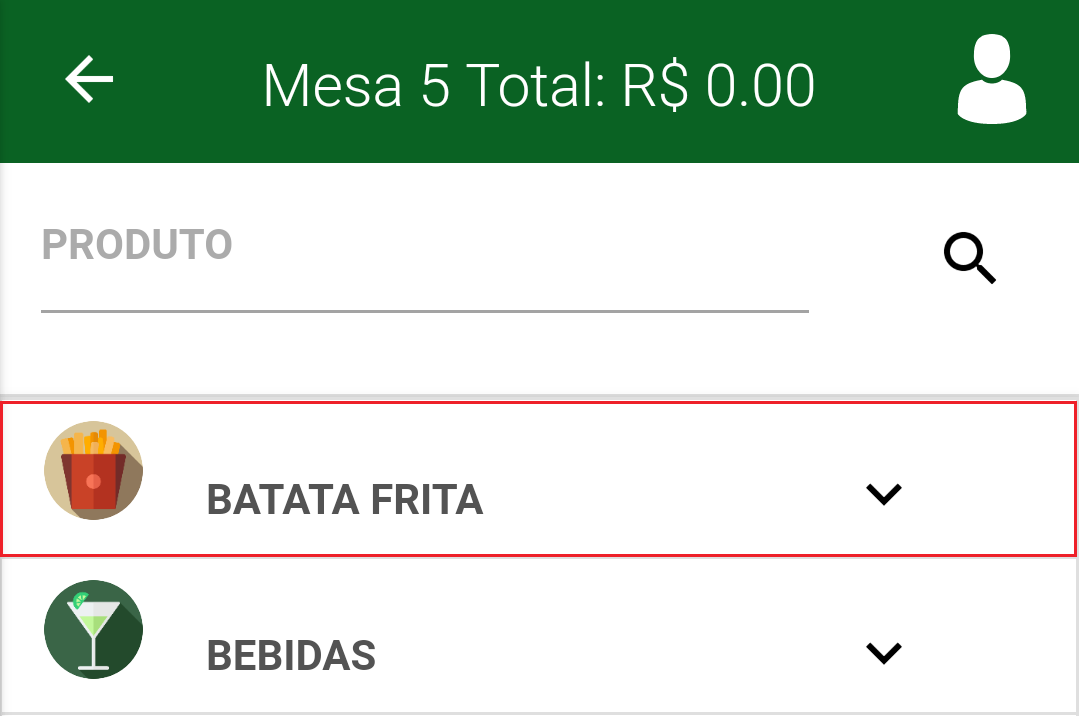Expand the Batata Frita chevron
This screenshot has height=716, width=1079.
click(x=884, y=494)
